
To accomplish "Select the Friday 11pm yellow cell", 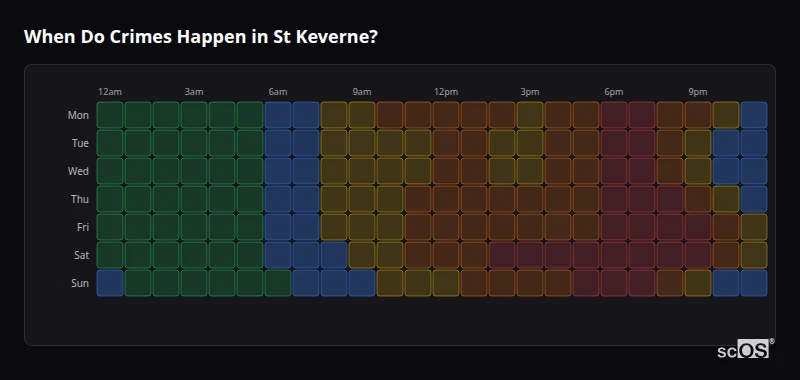I will click(754, 227).
